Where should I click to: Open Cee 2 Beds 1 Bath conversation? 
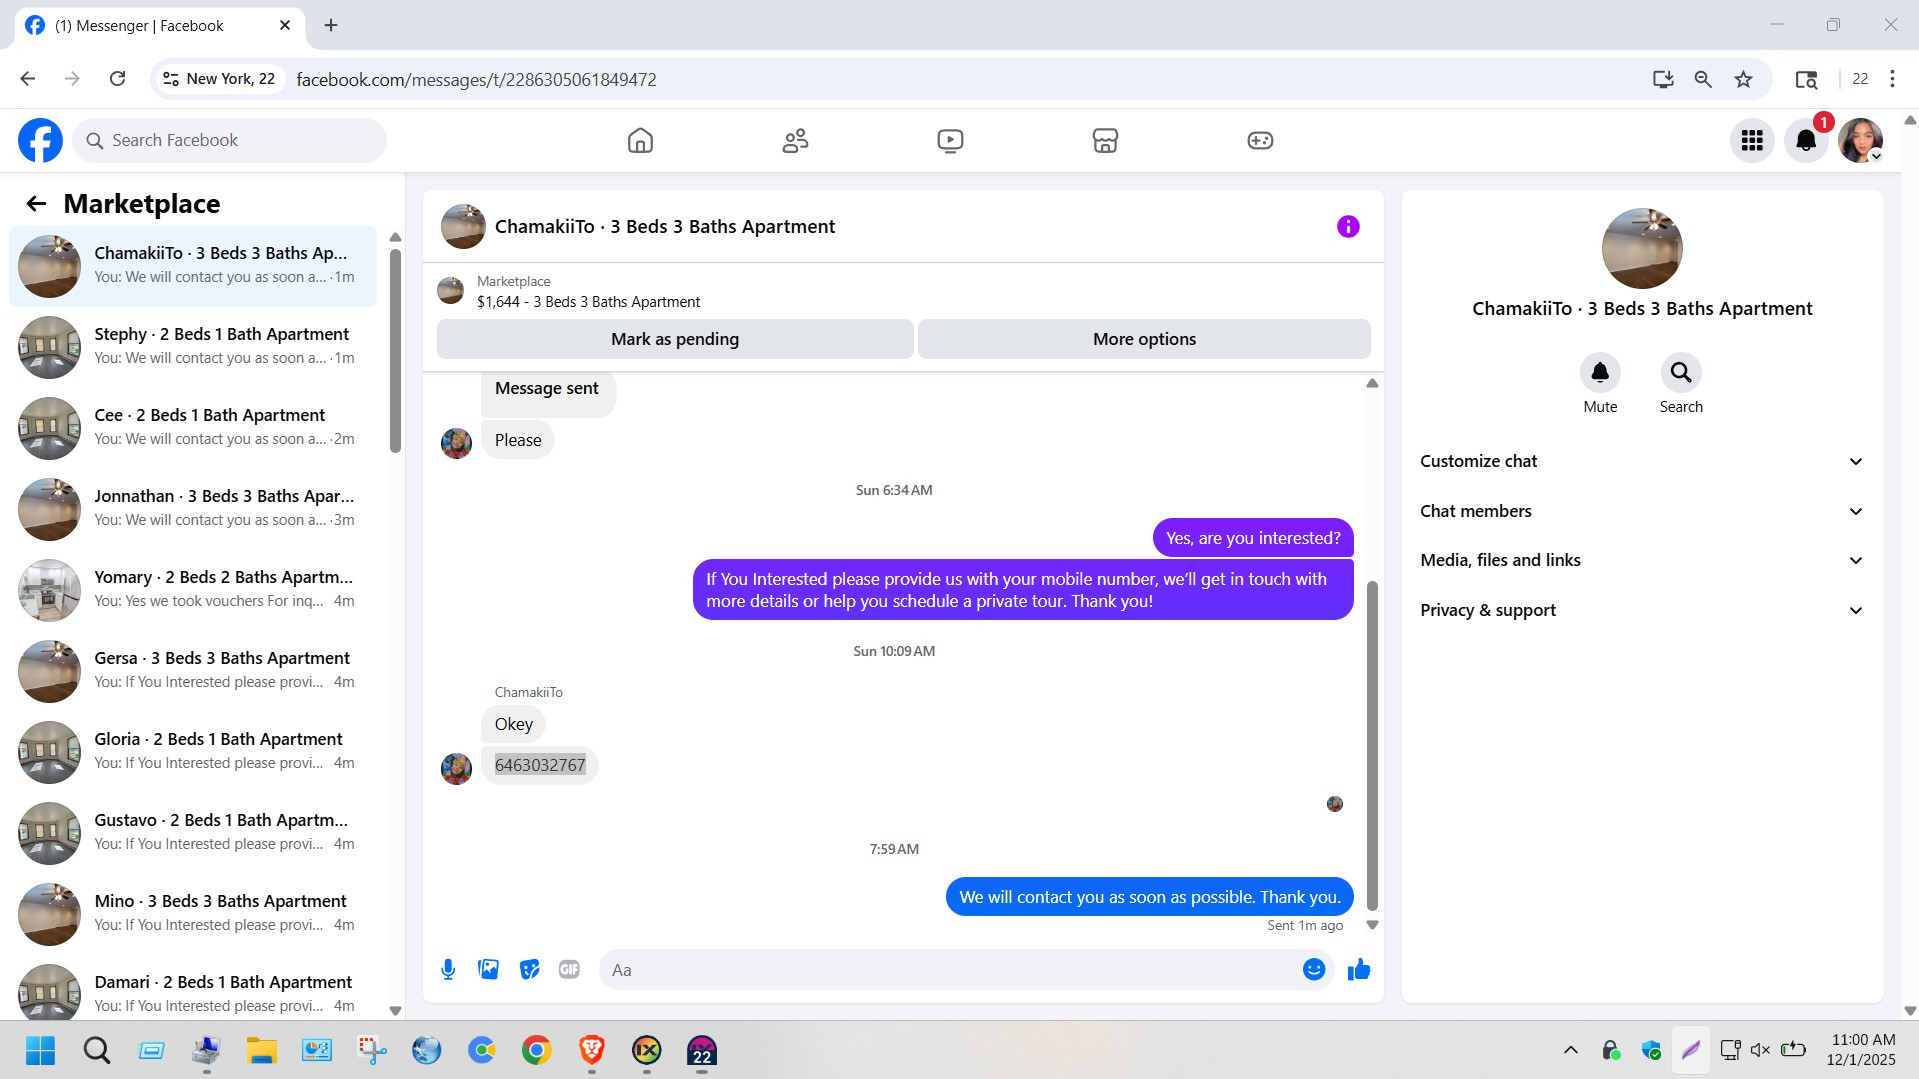[x=193, y=428]
